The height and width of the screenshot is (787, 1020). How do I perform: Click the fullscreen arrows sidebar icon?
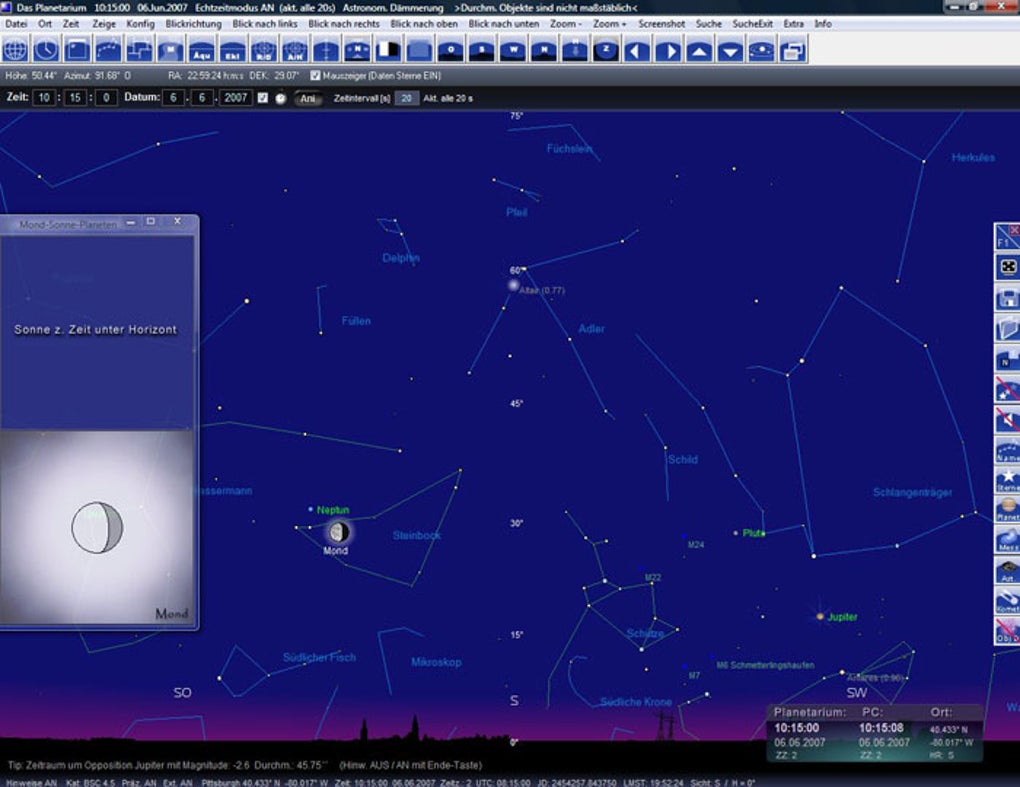coord(1007,267)
